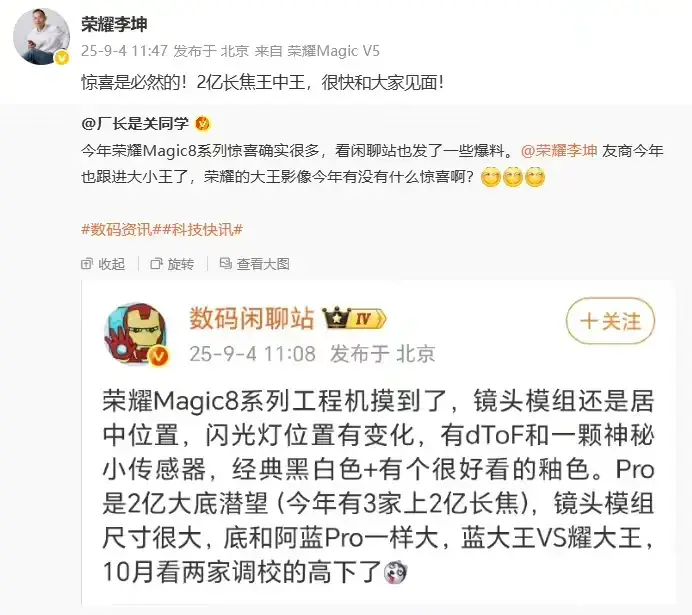The height and width of the screenshot is (615, 692).
Task: Open the orange @荣耀李坤 mention
Action: pos(559,150)
